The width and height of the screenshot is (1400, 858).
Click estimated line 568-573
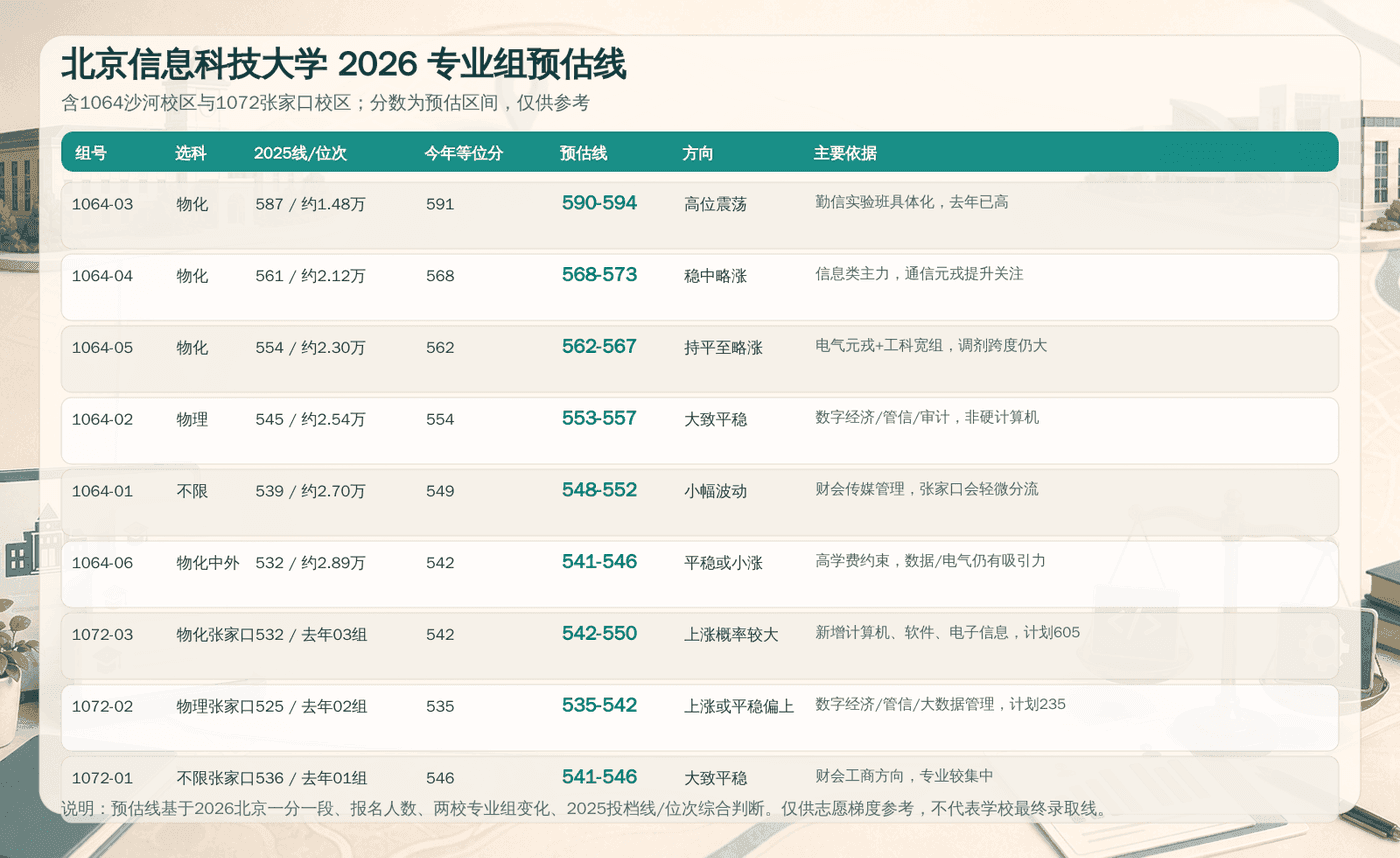click(599, 275)
